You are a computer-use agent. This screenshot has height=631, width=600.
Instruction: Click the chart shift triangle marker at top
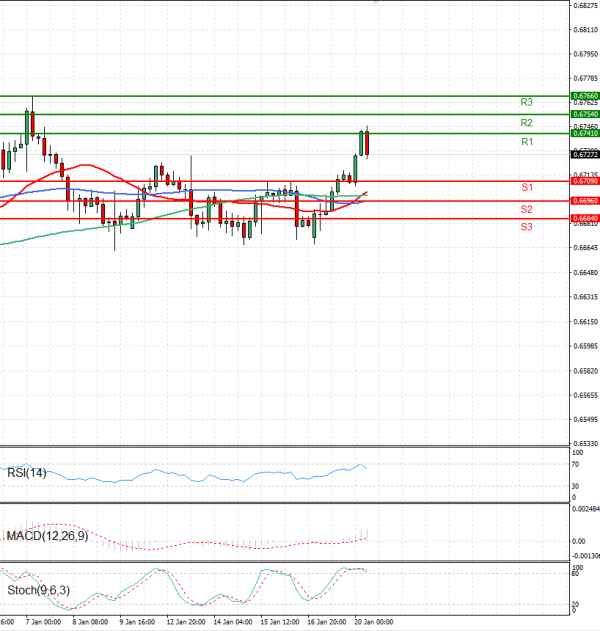coord(376,3)
